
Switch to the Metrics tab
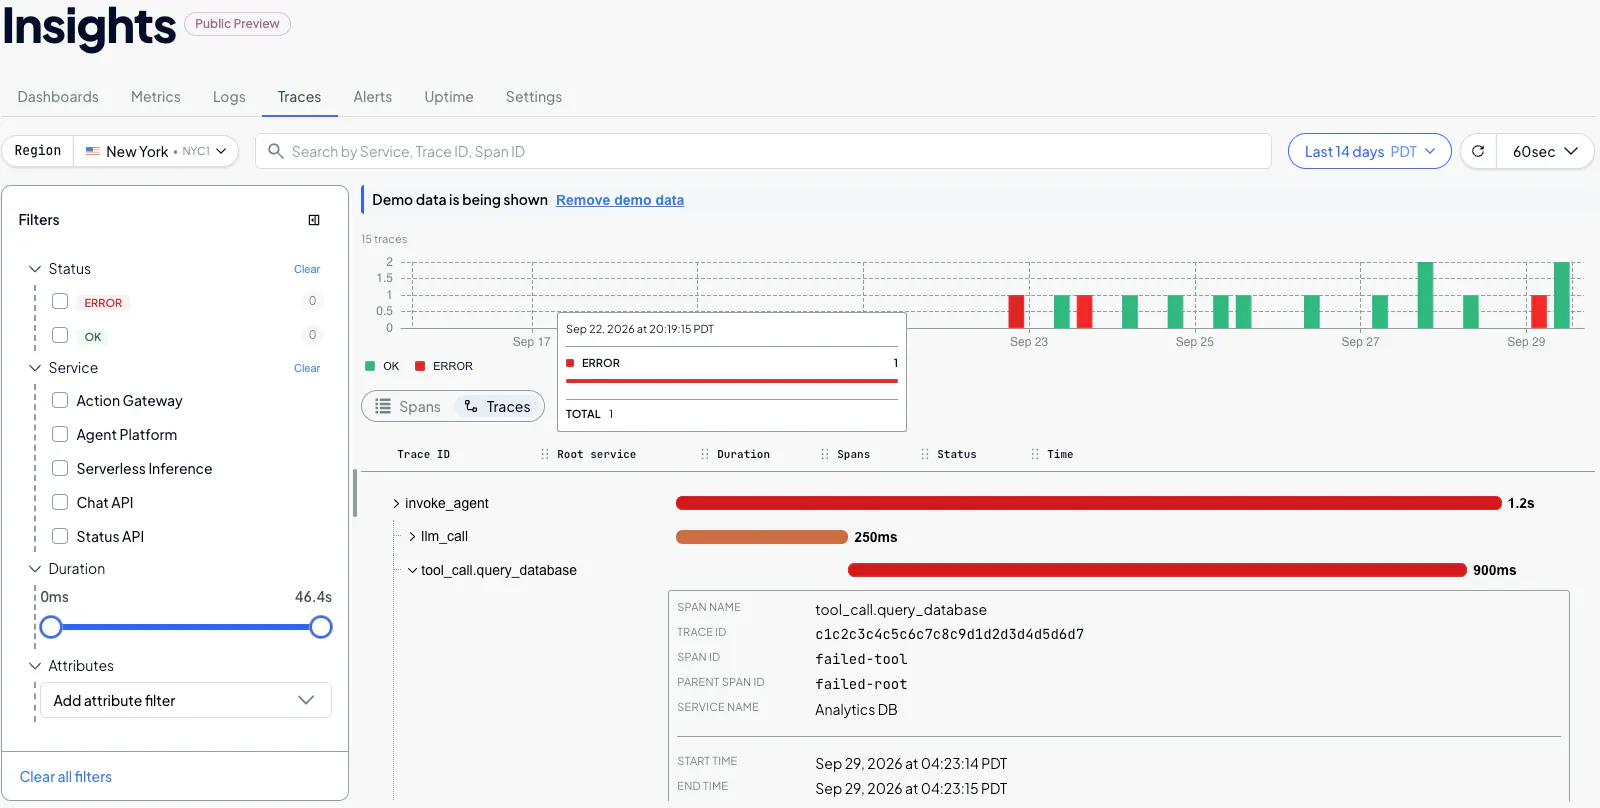[x=156, y=97]
